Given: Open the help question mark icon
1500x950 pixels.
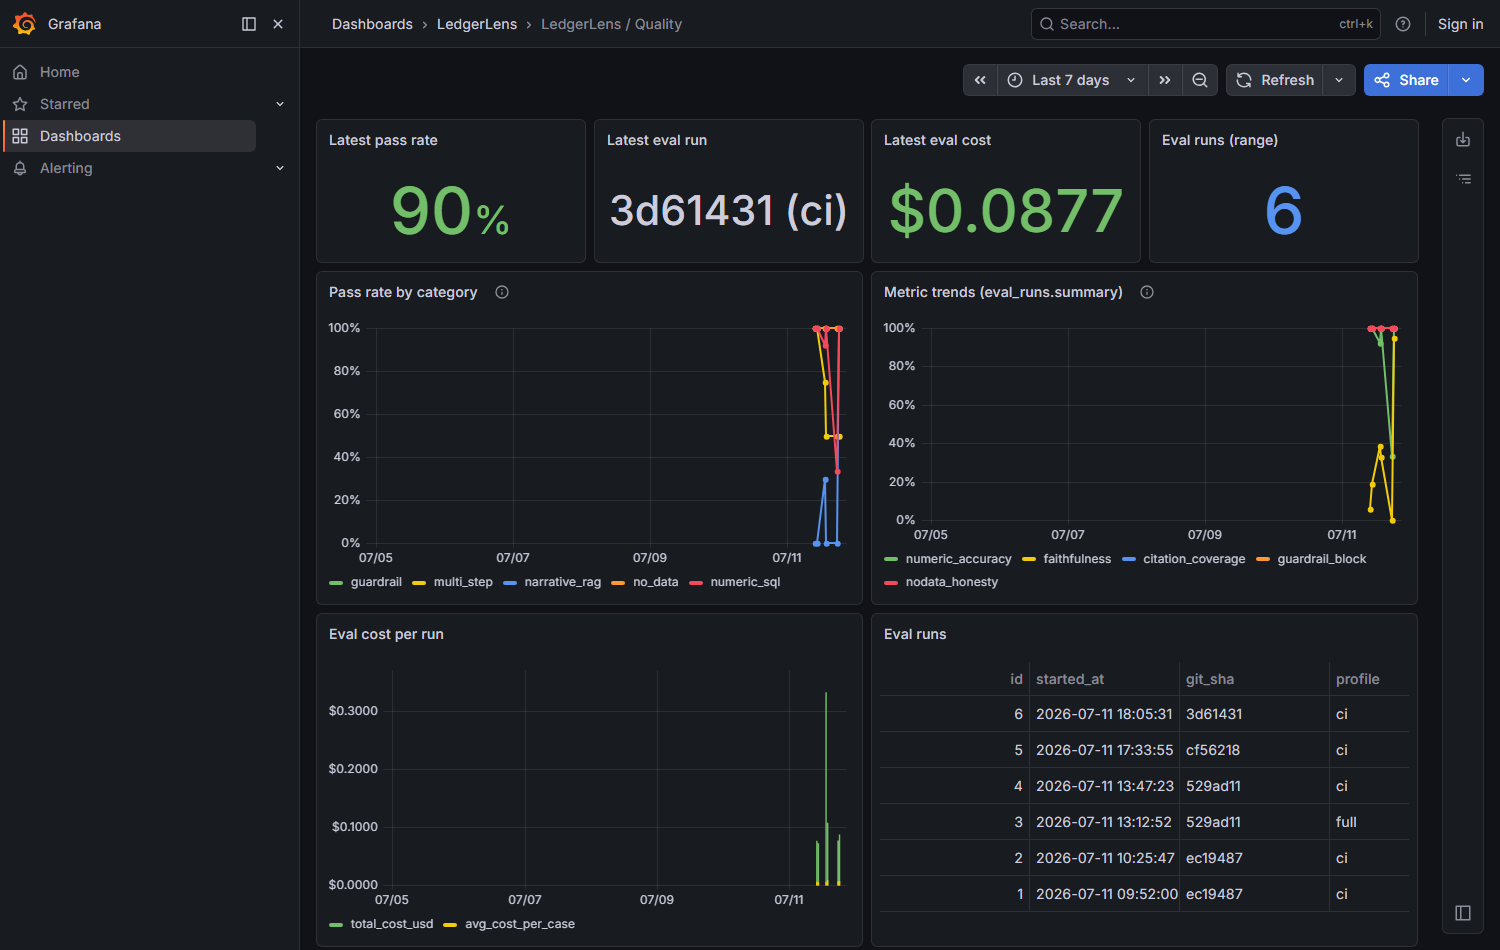Looking at the screenshot, I should pos(1403,24).
